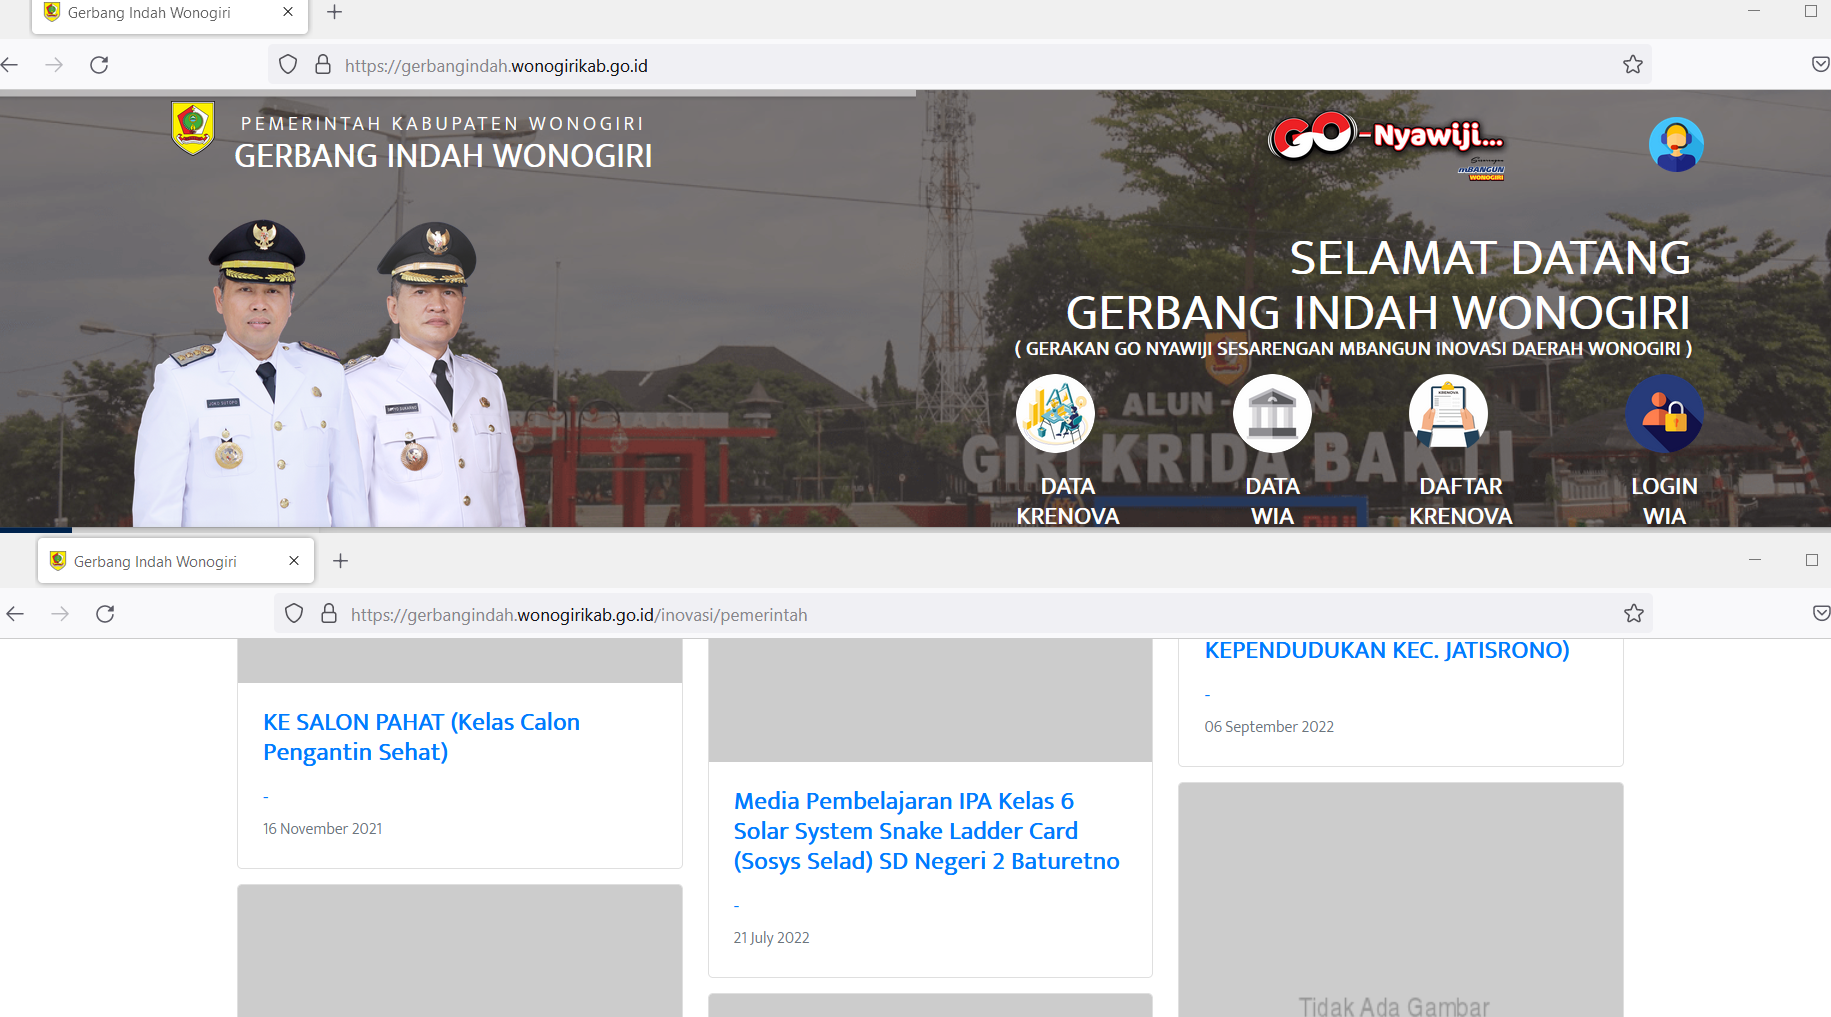
Task: Close the upper Gerbang Indah Wonogiri tab
Action: point(288,12)
